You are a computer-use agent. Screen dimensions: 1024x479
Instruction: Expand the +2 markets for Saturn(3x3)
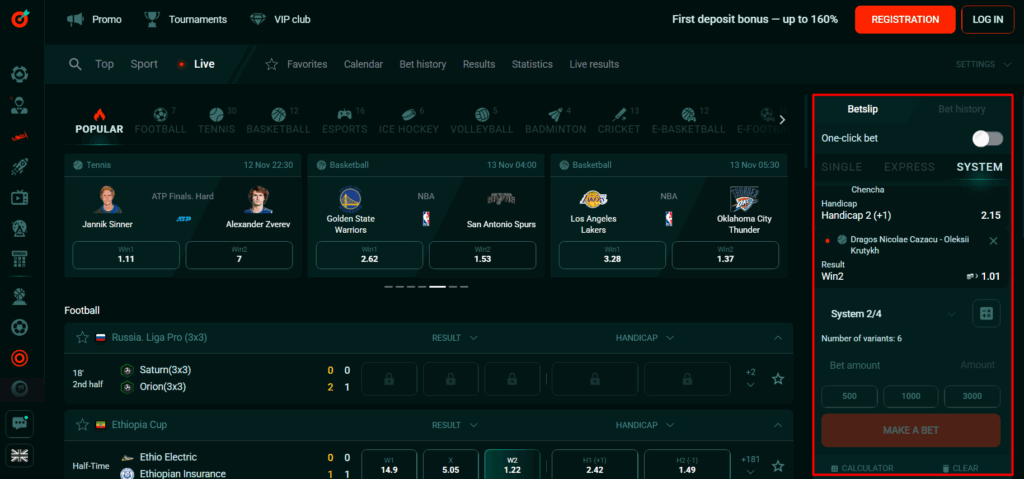pos(750,378)
